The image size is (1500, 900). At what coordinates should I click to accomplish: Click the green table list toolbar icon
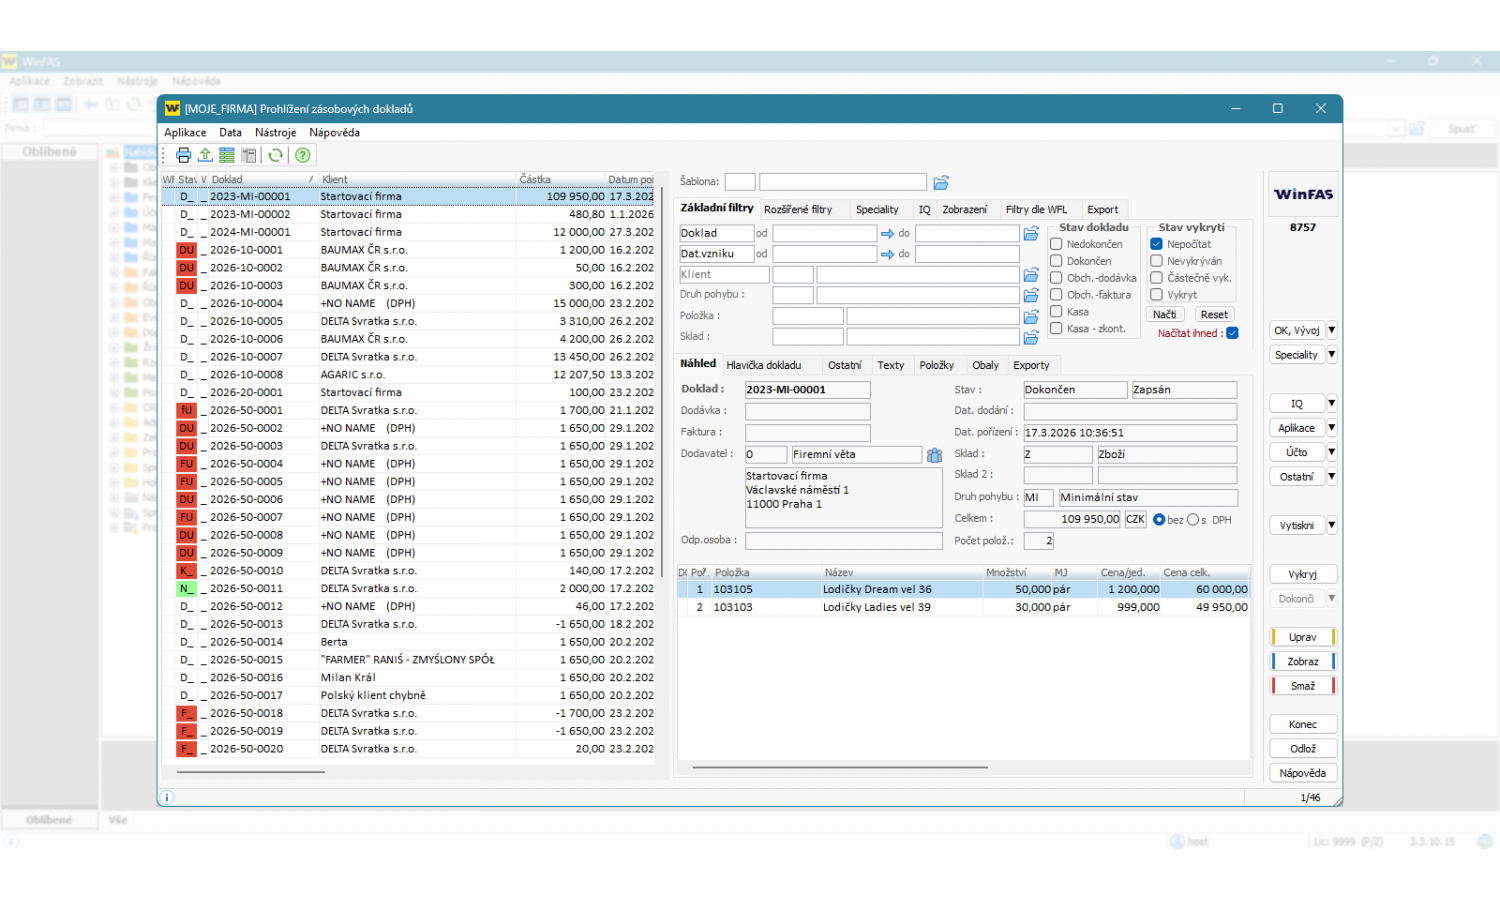(227, 155)
